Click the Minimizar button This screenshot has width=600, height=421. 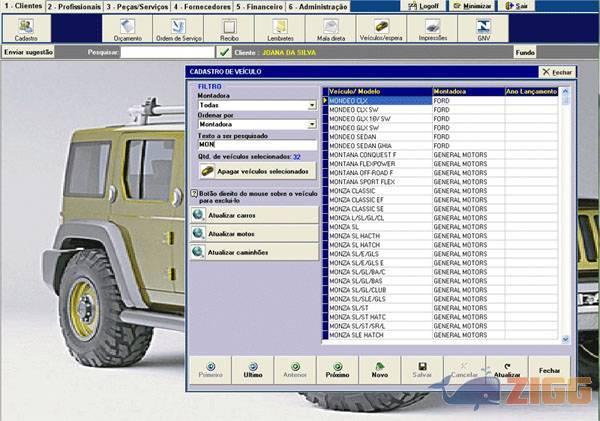[x=472, y=6]
